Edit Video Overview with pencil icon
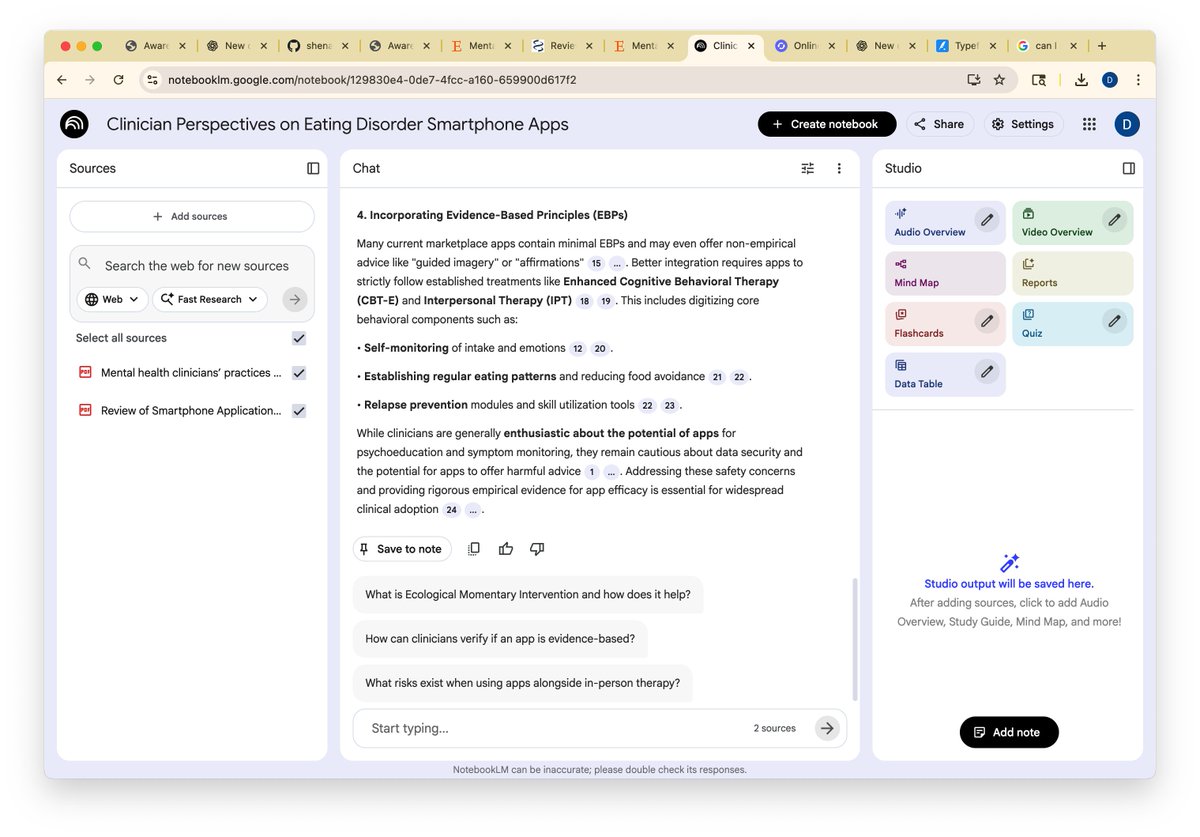This screenshot has width=1200, height=837. click(x=1114, y=219)
